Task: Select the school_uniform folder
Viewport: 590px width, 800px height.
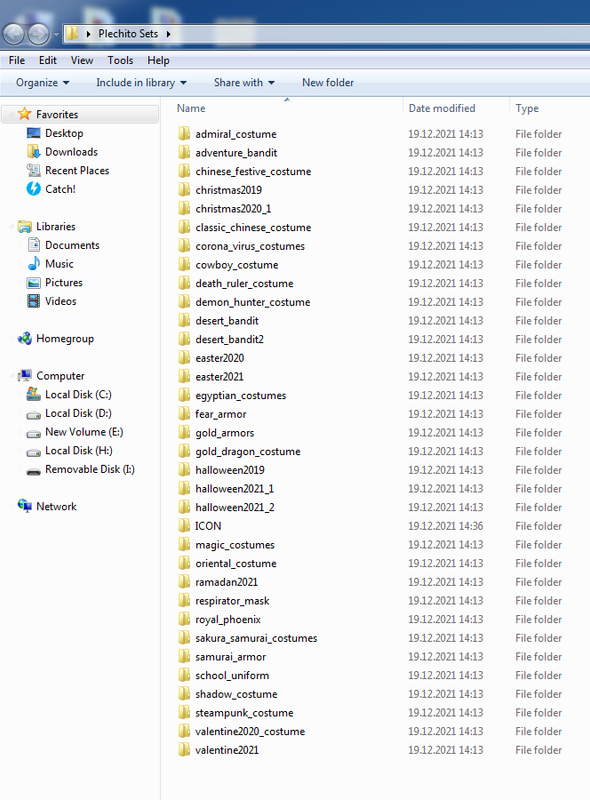Action: pyautogui.click(x=232, y=676)
